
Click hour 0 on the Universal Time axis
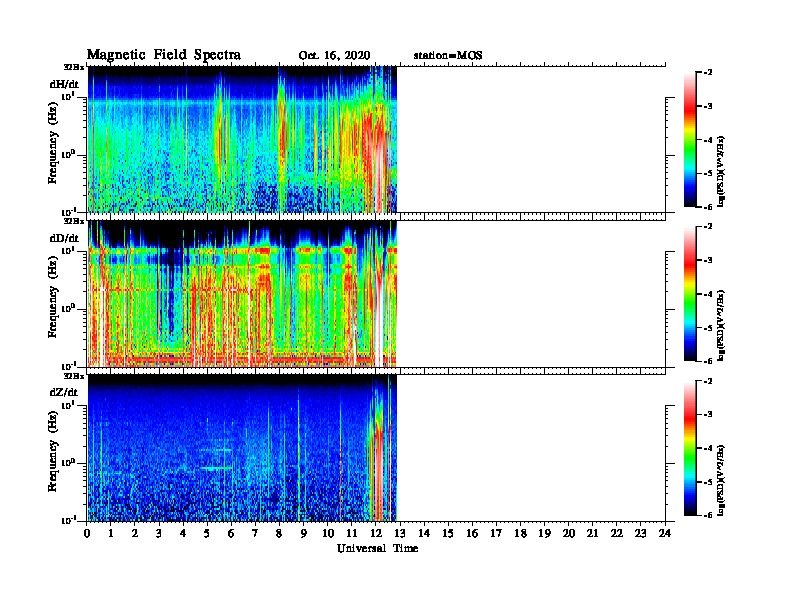[87, 534]
